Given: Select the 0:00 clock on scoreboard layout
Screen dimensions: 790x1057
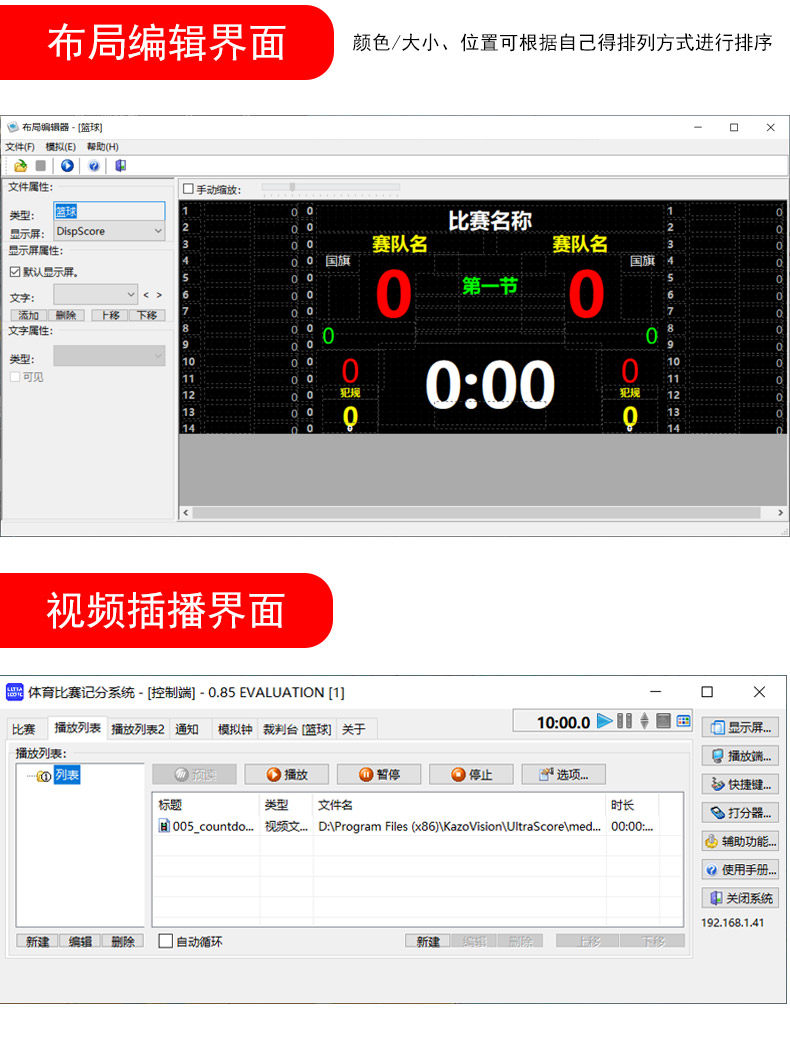Looking at the screenshot, I should [x=490, y=384].
